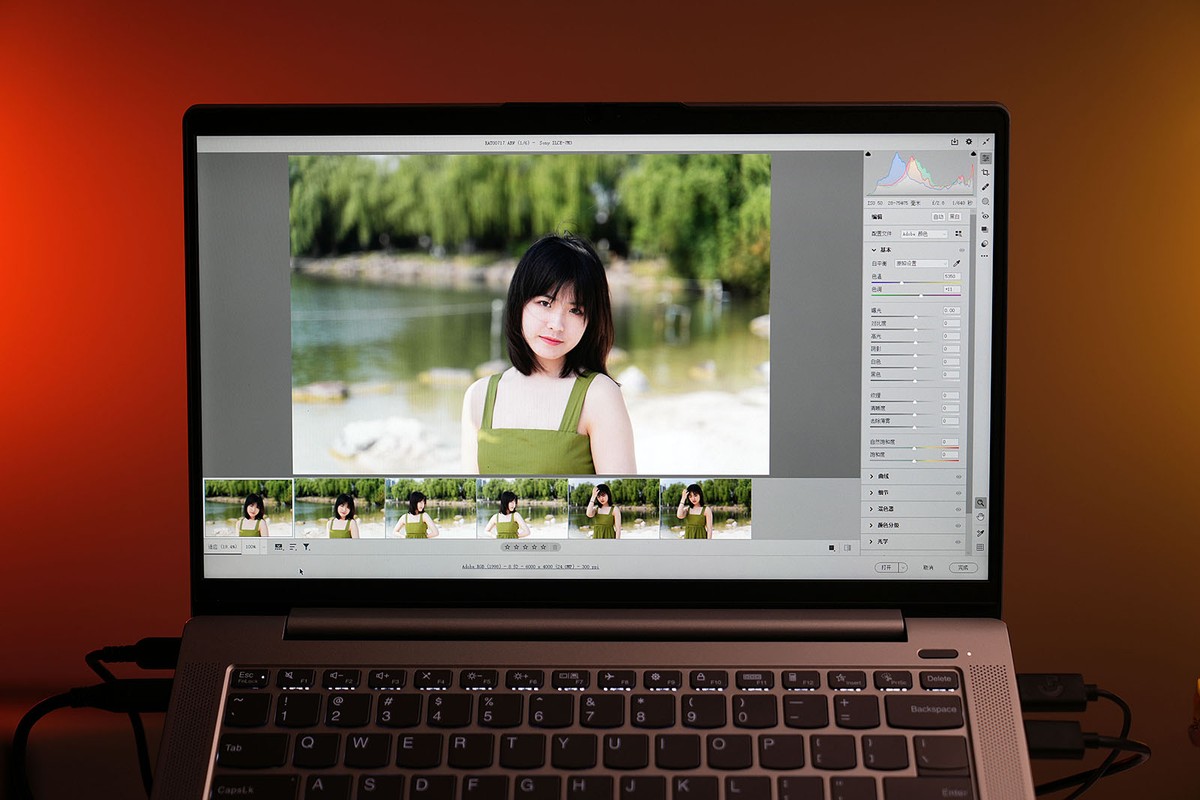Expand the 混色器 panel
1200x800 pixels.
(x=871, y=509)
